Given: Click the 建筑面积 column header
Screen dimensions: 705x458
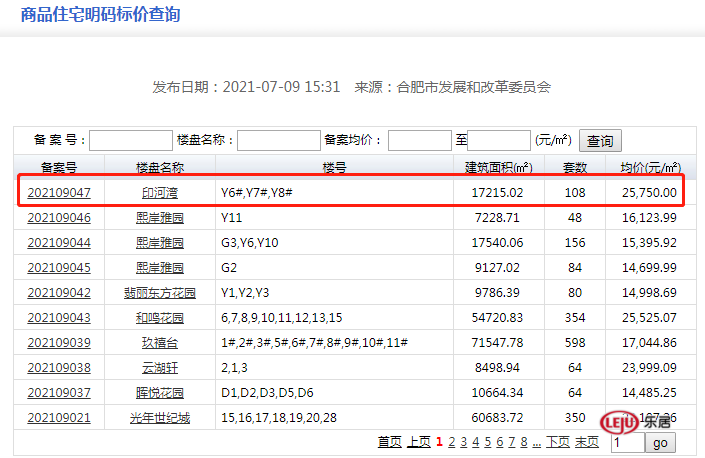Looking at the screenshot, I should point(499,168).
